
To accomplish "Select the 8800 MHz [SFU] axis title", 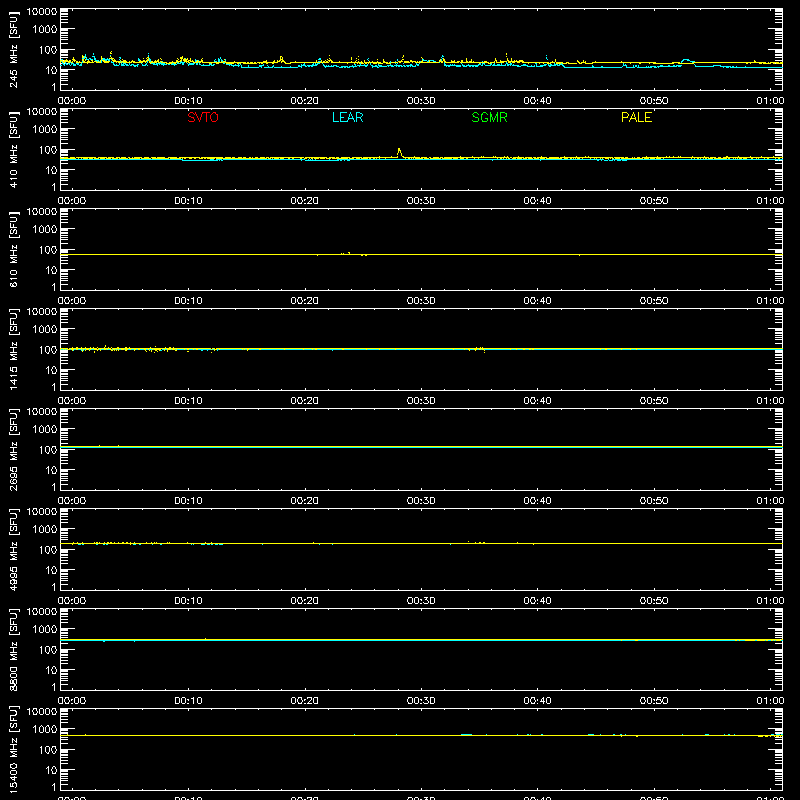I will click(x=13, y=649).
